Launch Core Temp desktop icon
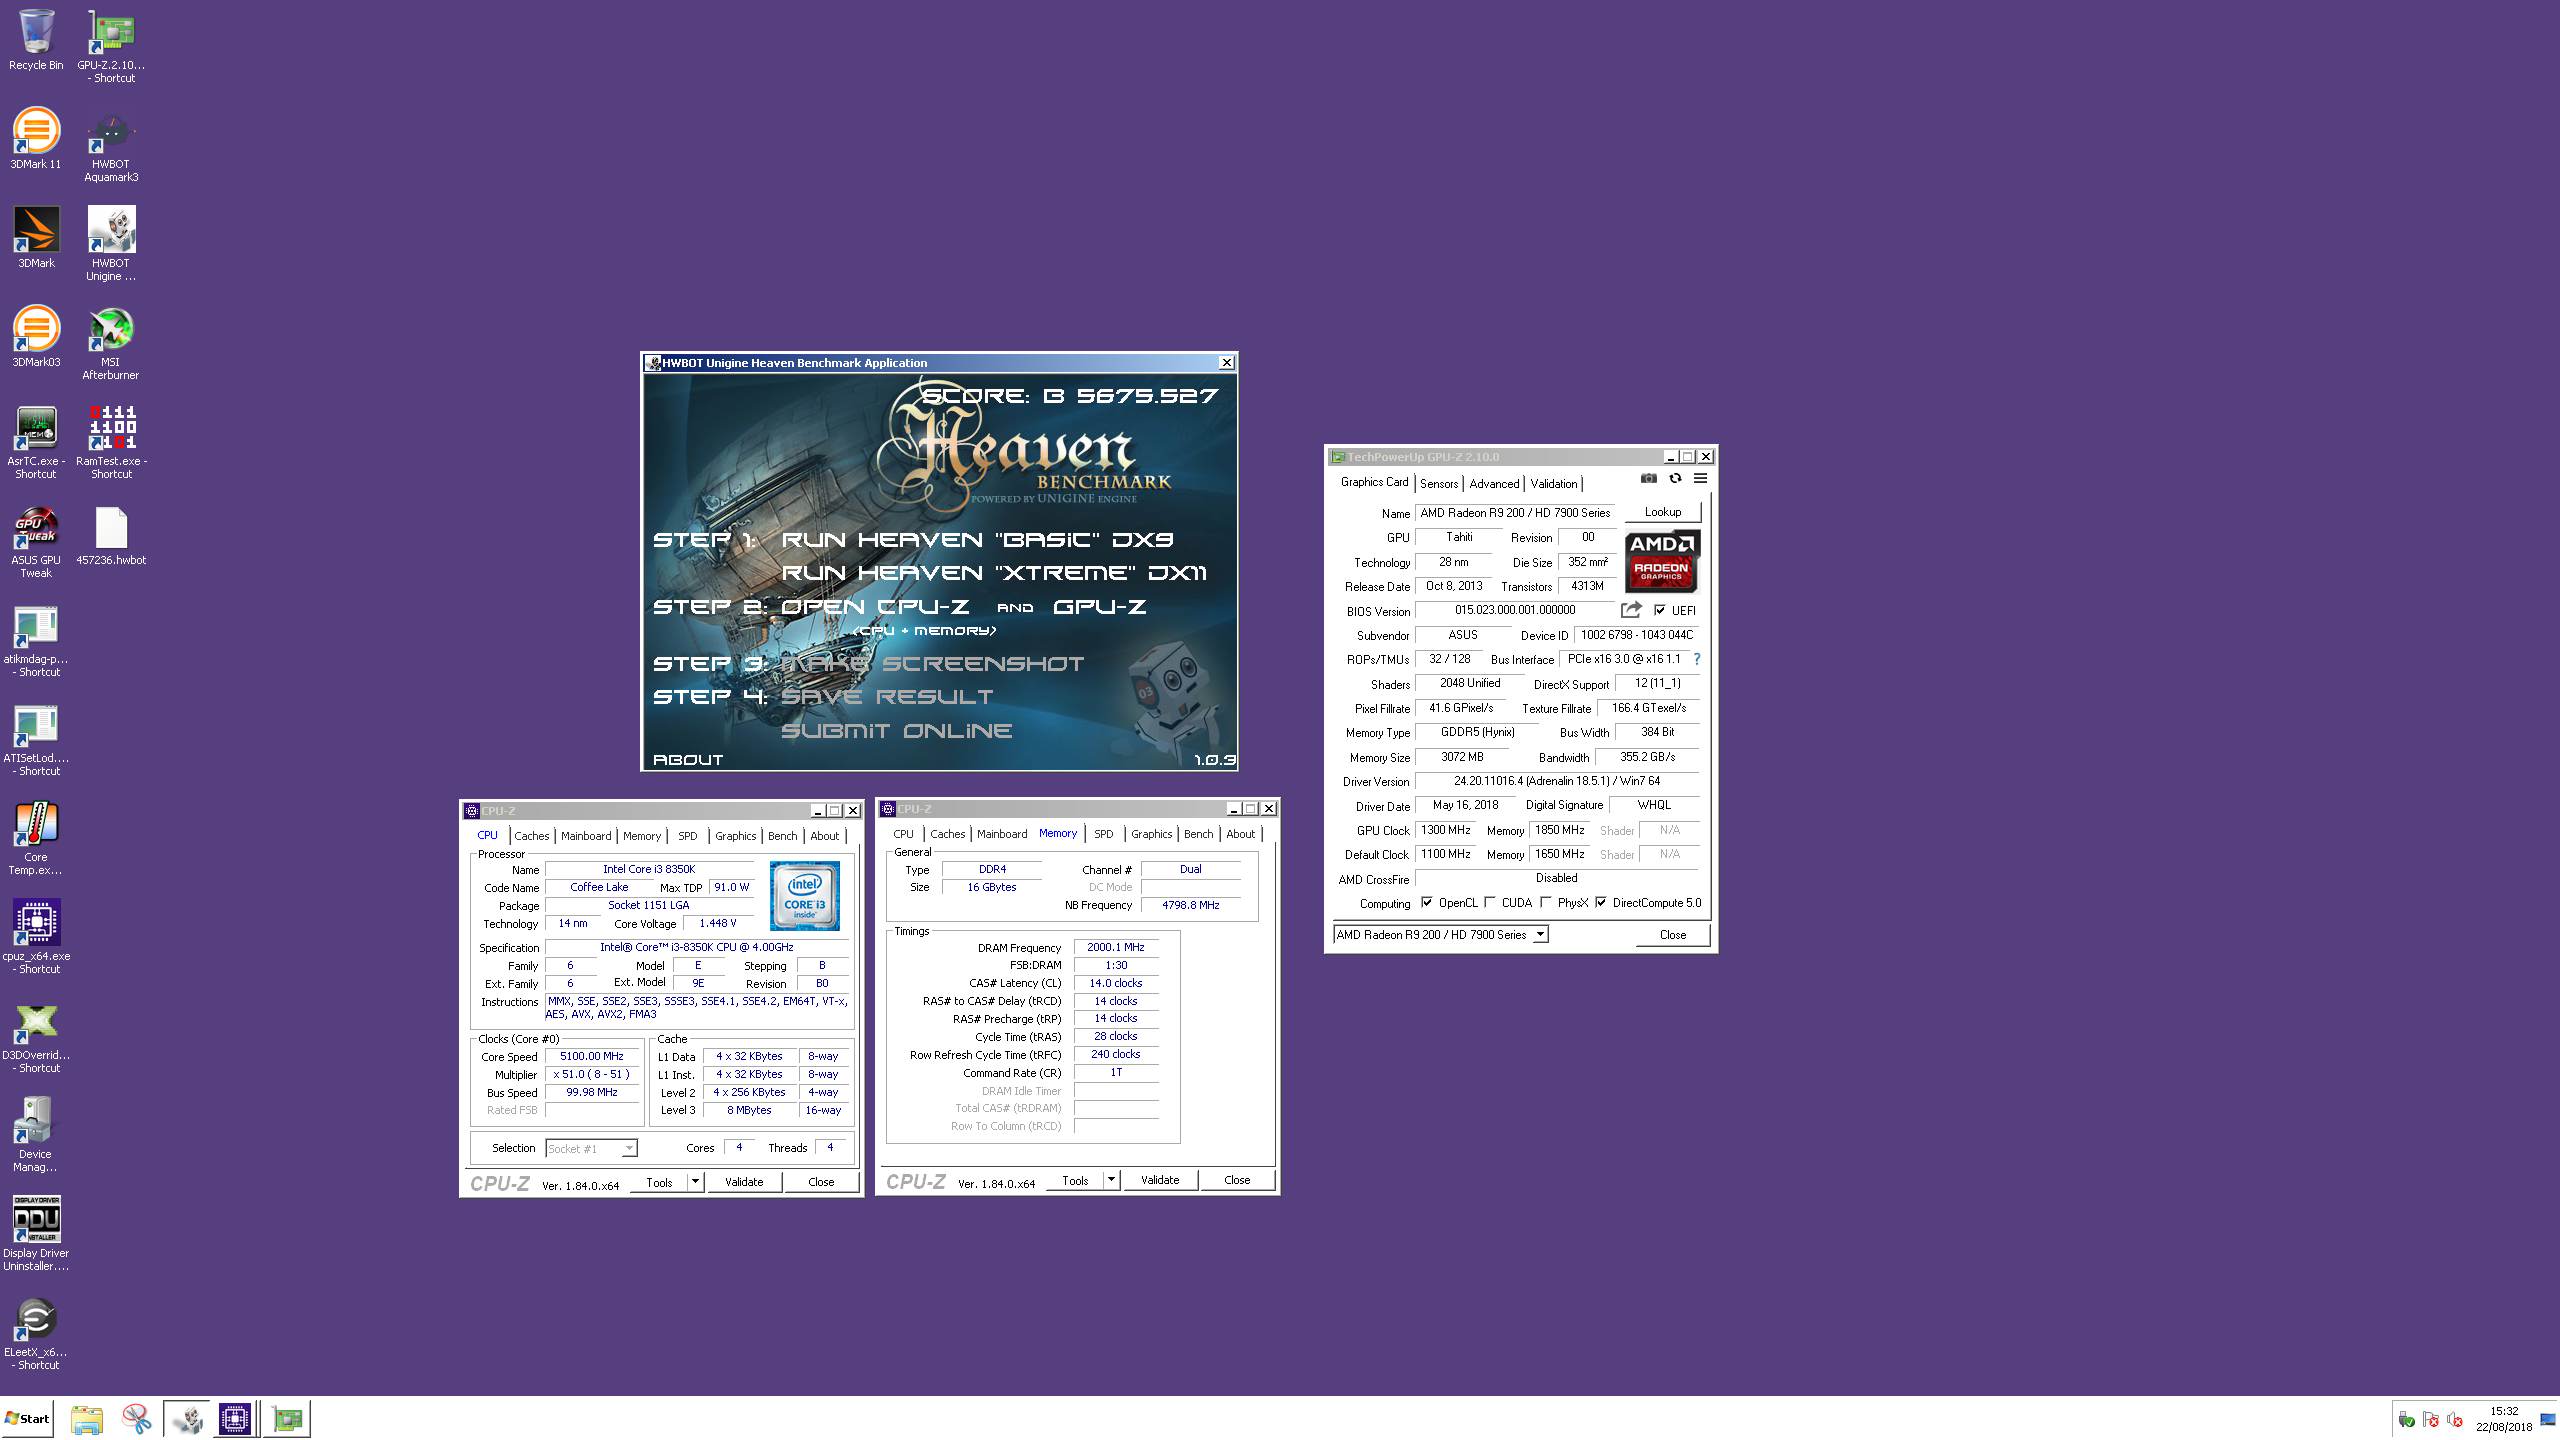Screen dimensions: 2560x1440 [36, 838]
